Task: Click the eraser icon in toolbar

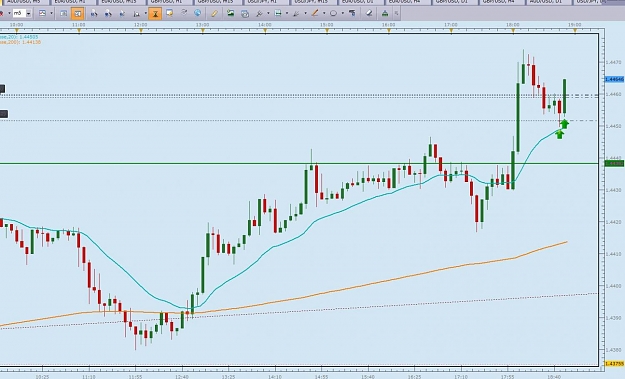Action: click(x=369, y=14)
